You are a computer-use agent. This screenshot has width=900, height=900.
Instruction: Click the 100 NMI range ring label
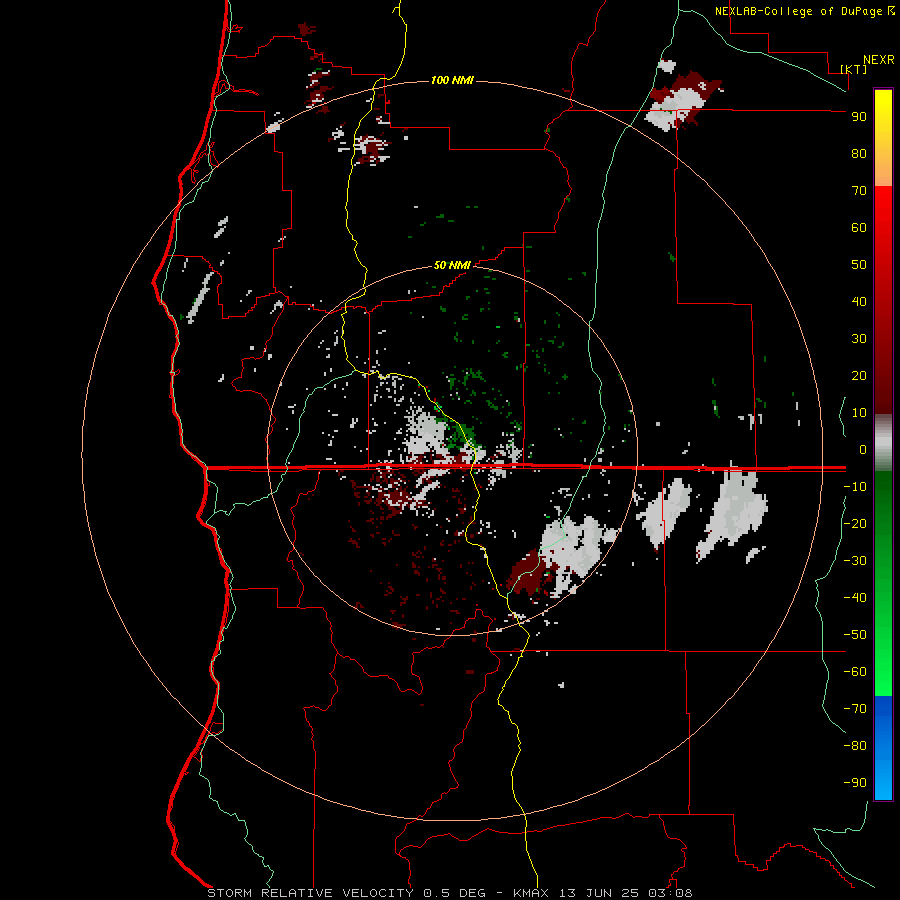pyautogui.click(x=452, y=80)
